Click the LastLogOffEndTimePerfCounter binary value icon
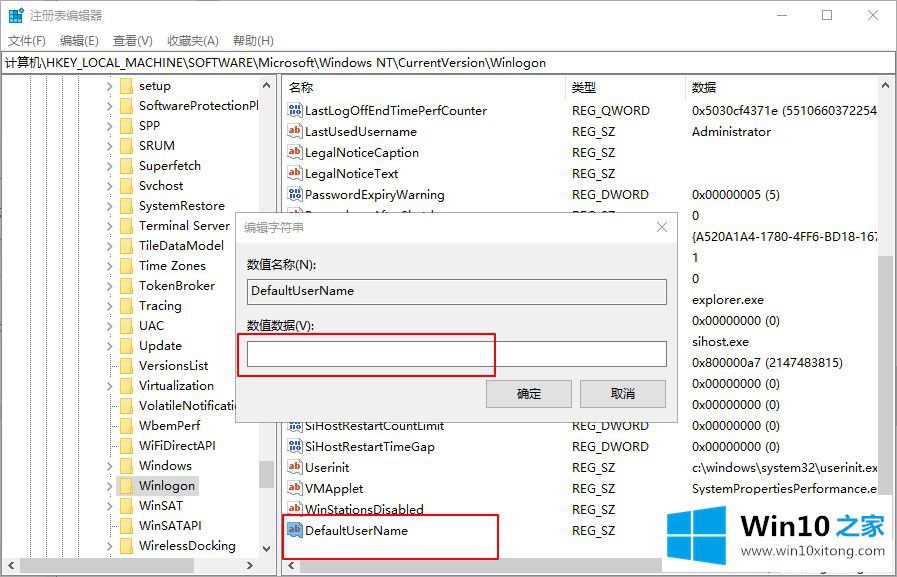 (x=295, y=110)
